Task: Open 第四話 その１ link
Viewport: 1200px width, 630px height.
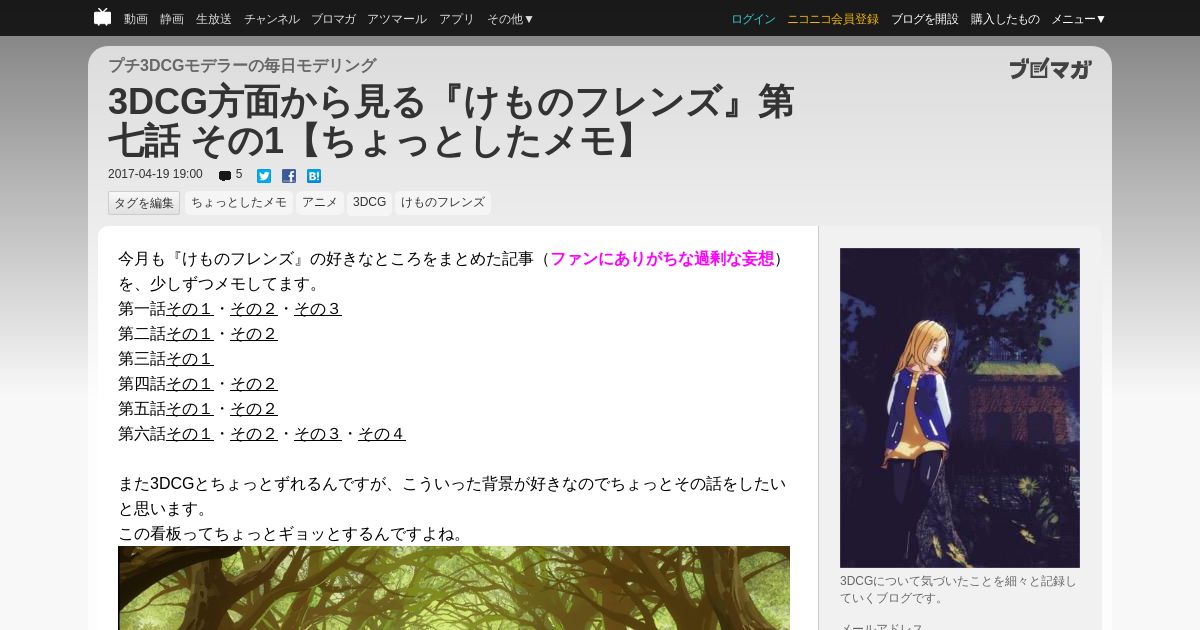Action: tap(190, 384)
